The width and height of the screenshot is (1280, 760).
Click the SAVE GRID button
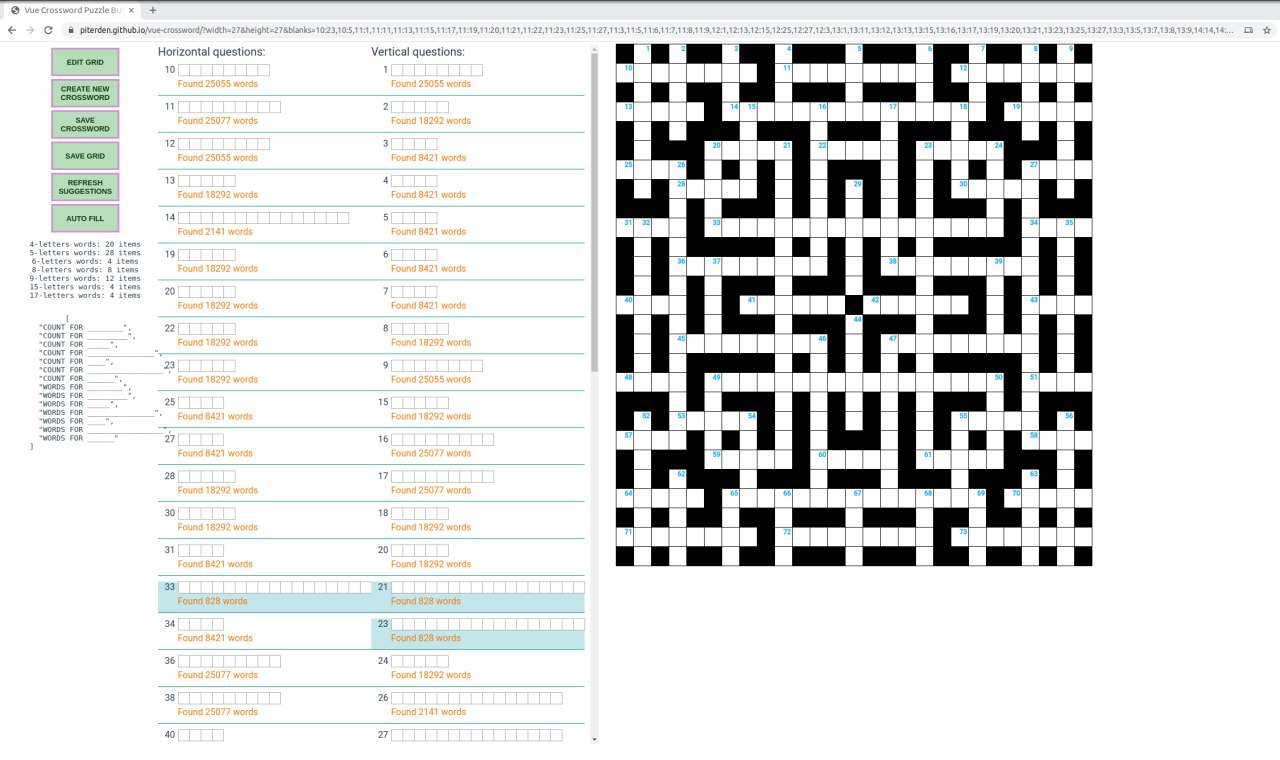[x=85, y=156]
